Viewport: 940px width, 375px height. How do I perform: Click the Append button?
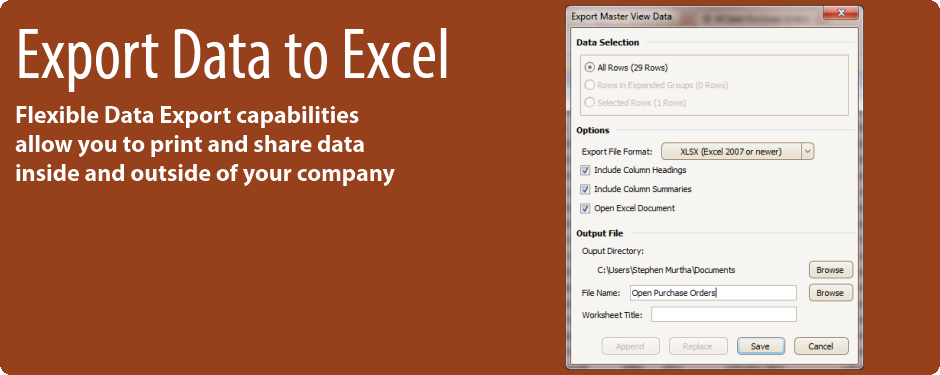click(630, 346)
